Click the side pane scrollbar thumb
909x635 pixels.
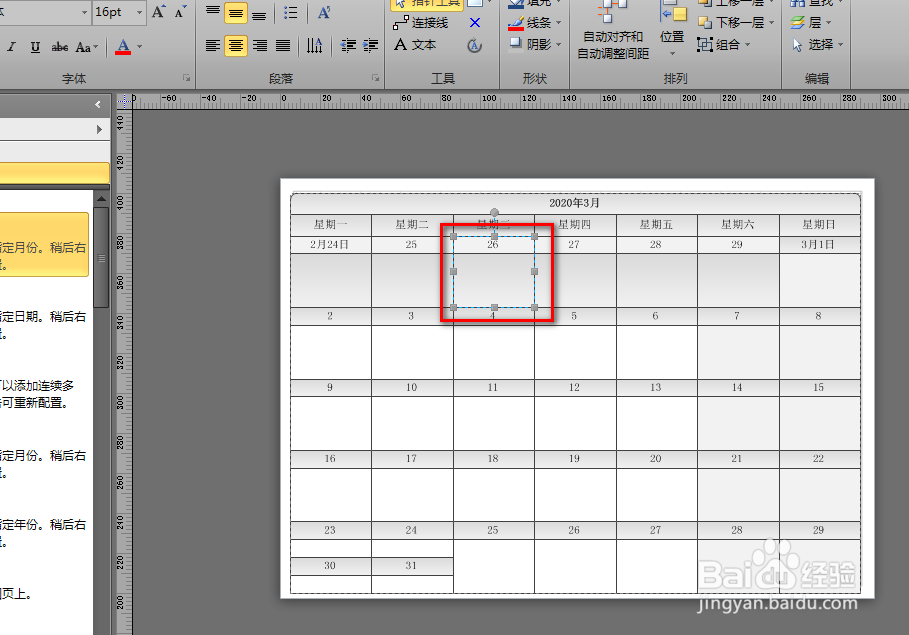coord(101,257)
